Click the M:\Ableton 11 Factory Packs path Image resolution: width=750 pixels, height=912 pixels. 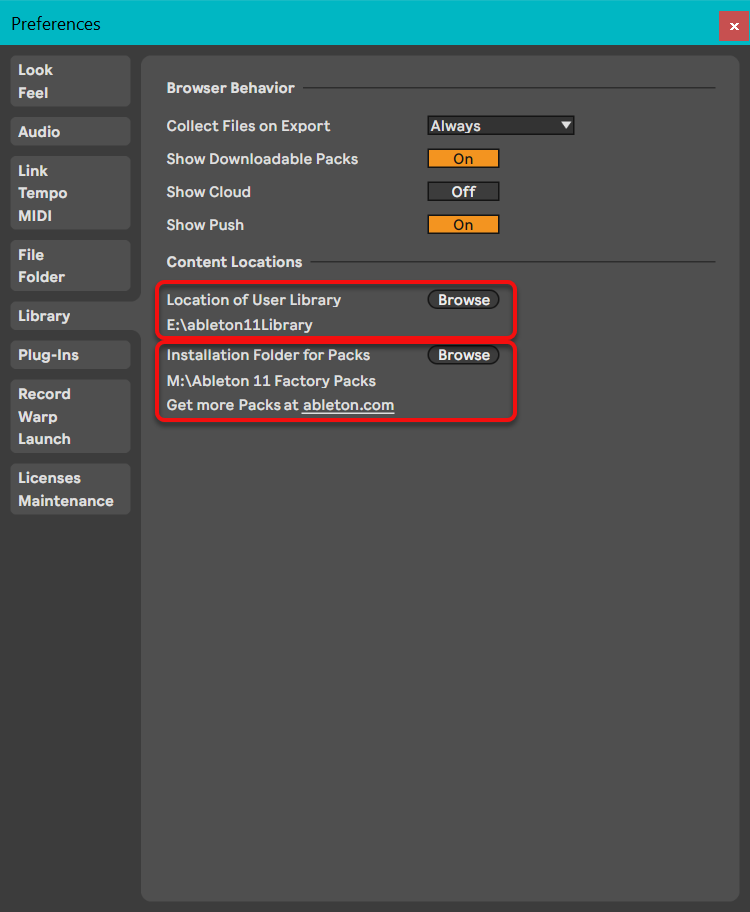[x=271, y=381]
